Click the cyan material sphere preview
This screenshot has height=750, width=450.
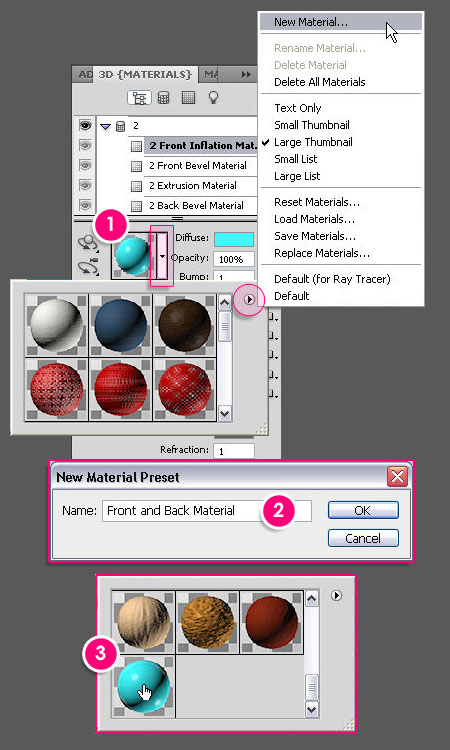[x=132, y=256]
